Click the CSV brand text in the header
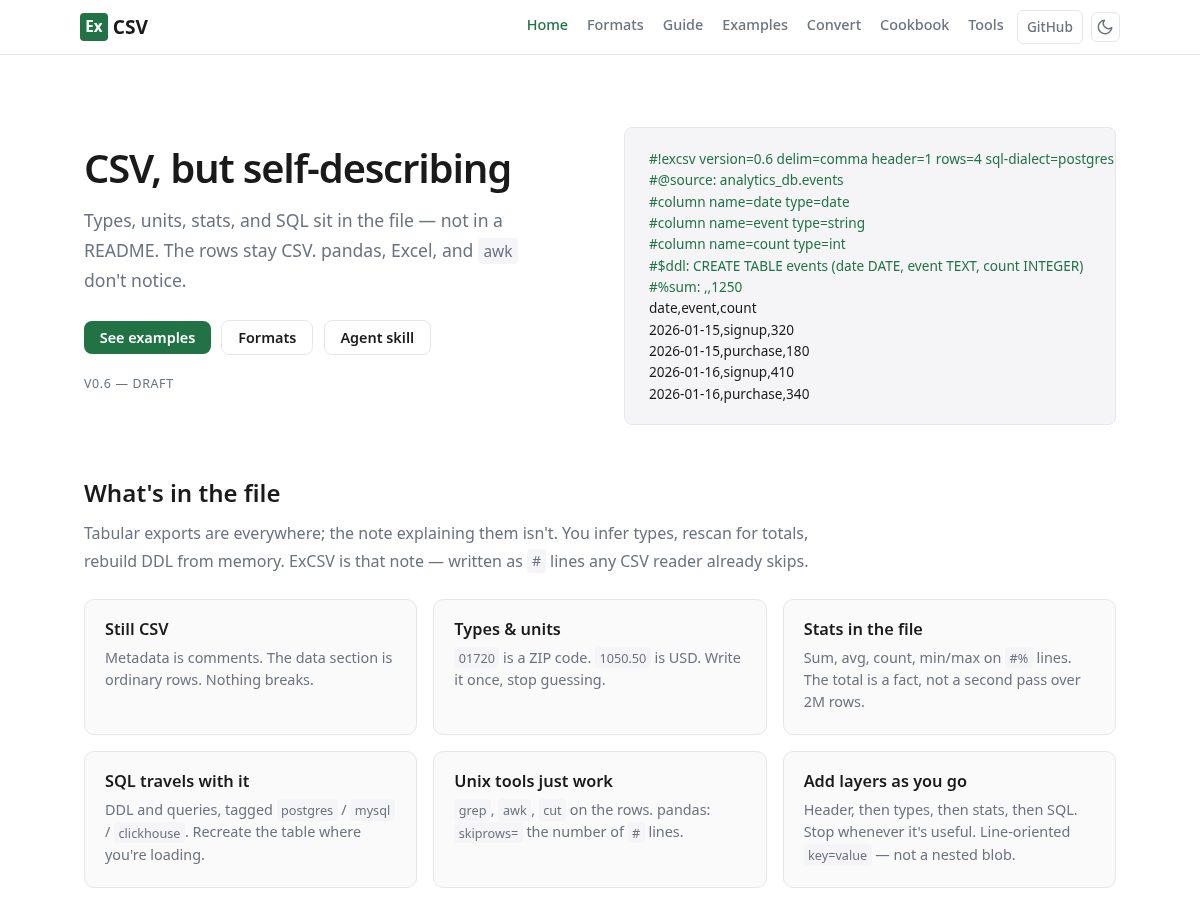1200x900 pixels. [x=131, y=27]
